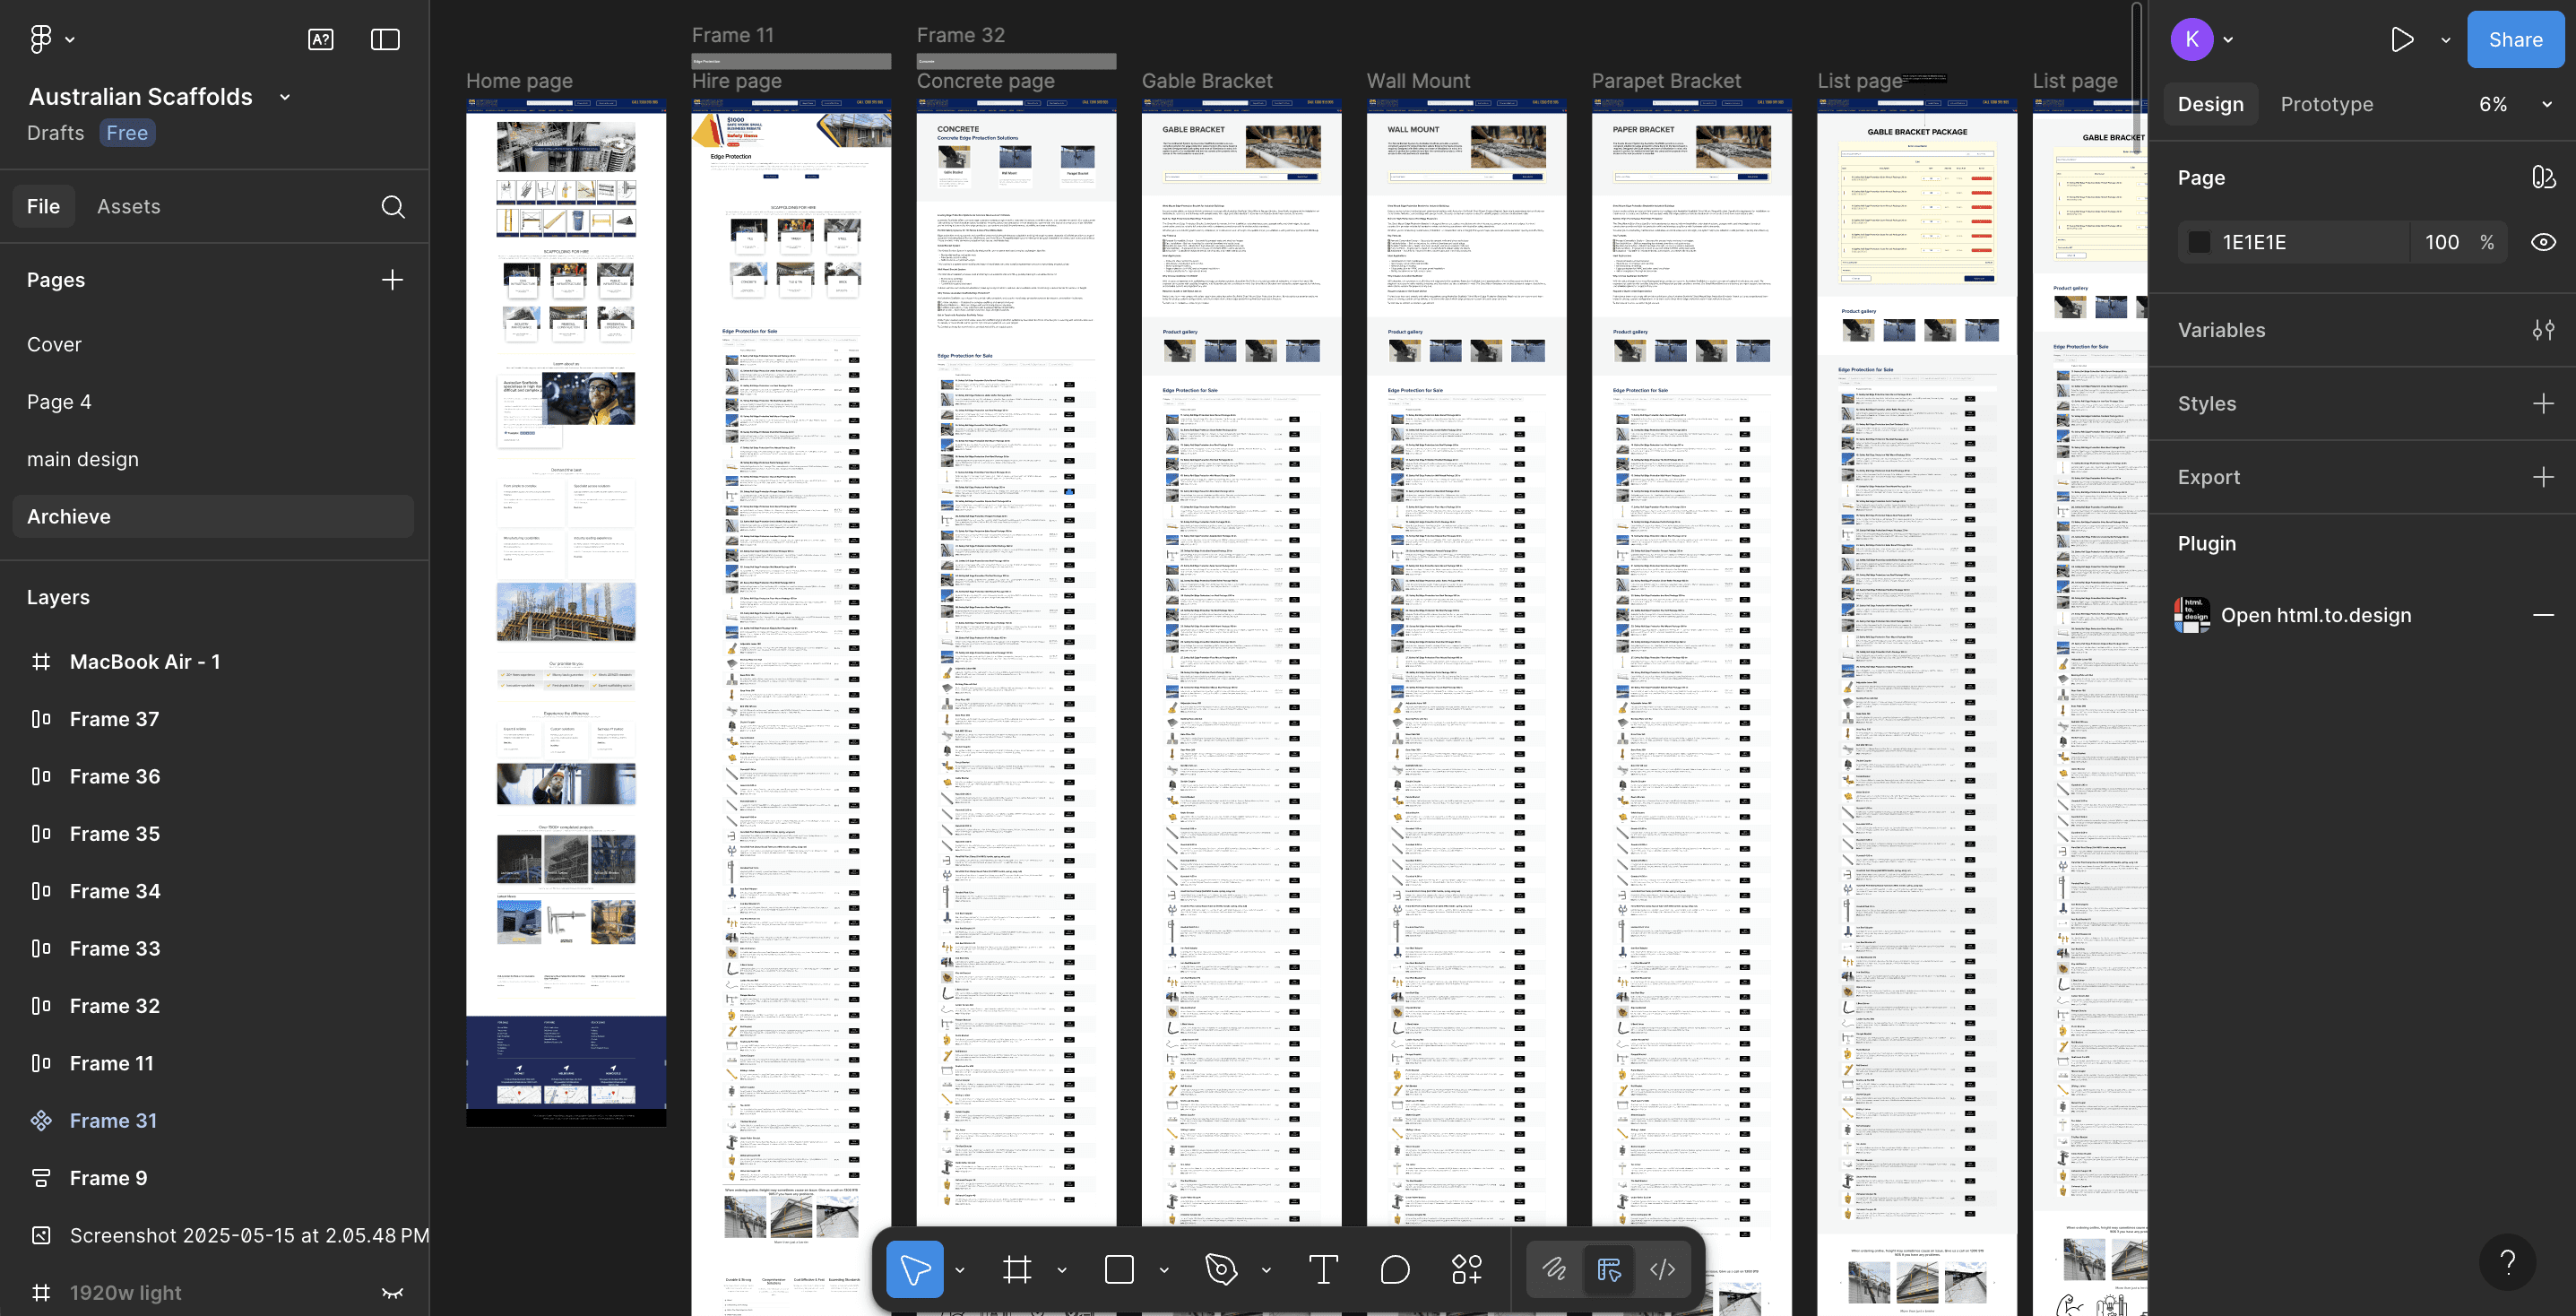Screen dimensions: 2576x1316
Task: Toggle page background visibility eye
Action: (x=2543, y=242)
